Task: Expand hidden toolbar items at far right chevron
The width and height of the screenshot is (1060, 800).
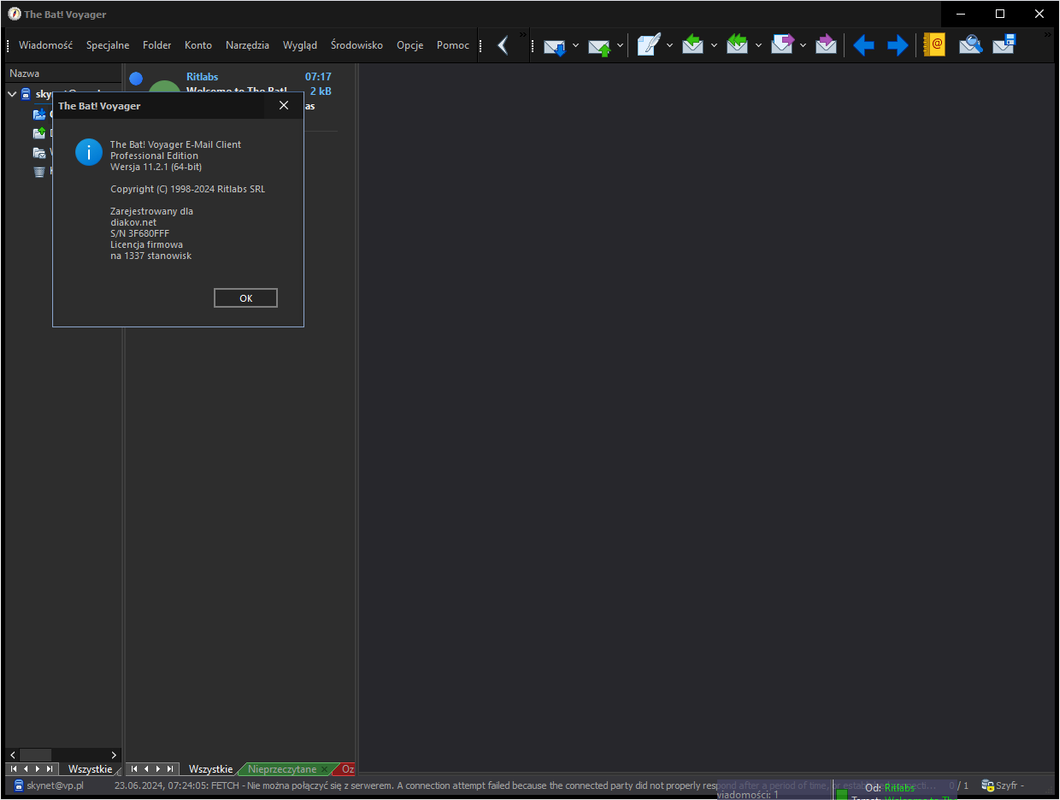Action: (x=1049, y=34)
